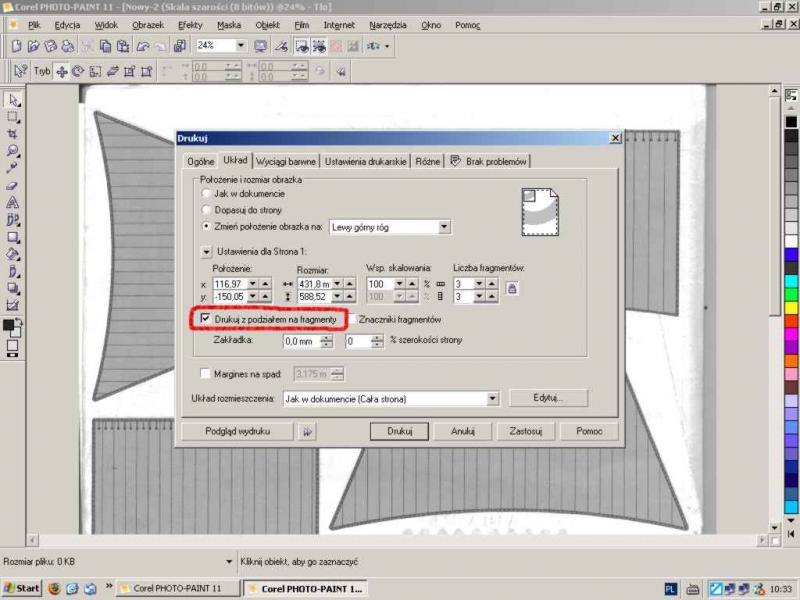Select the Text tool (letter A)
The width and height of the screenshot is (800, 600).
[x=13, y=203]
